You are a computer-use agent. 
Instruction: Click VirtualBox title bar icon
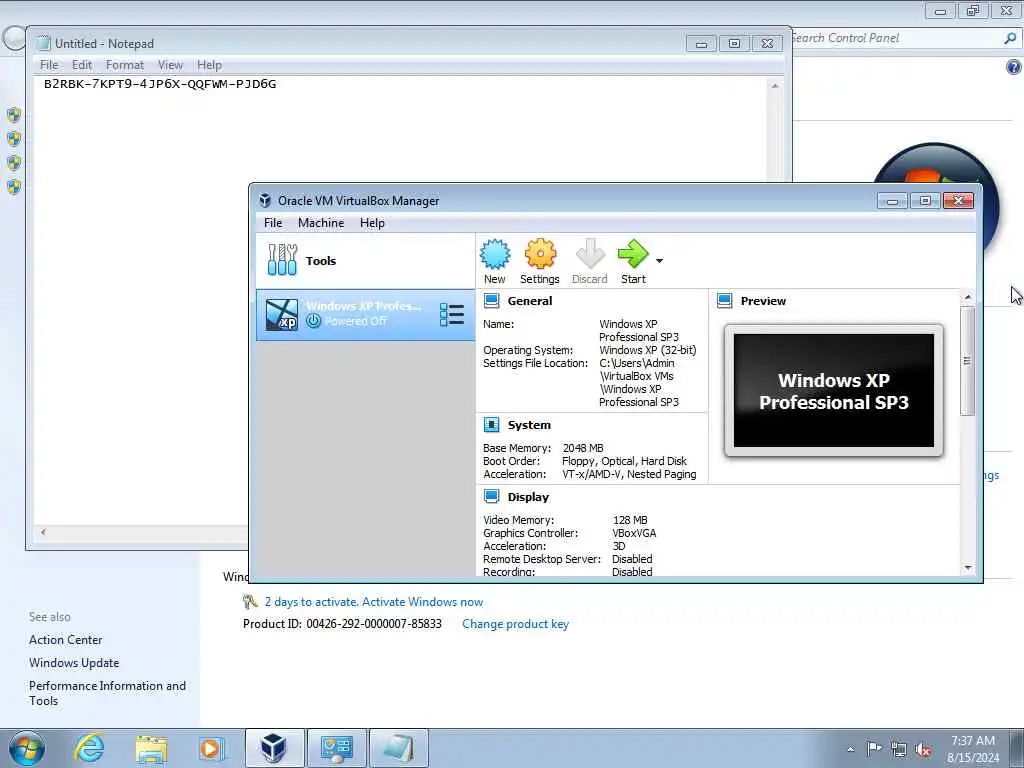click(265, 200)
